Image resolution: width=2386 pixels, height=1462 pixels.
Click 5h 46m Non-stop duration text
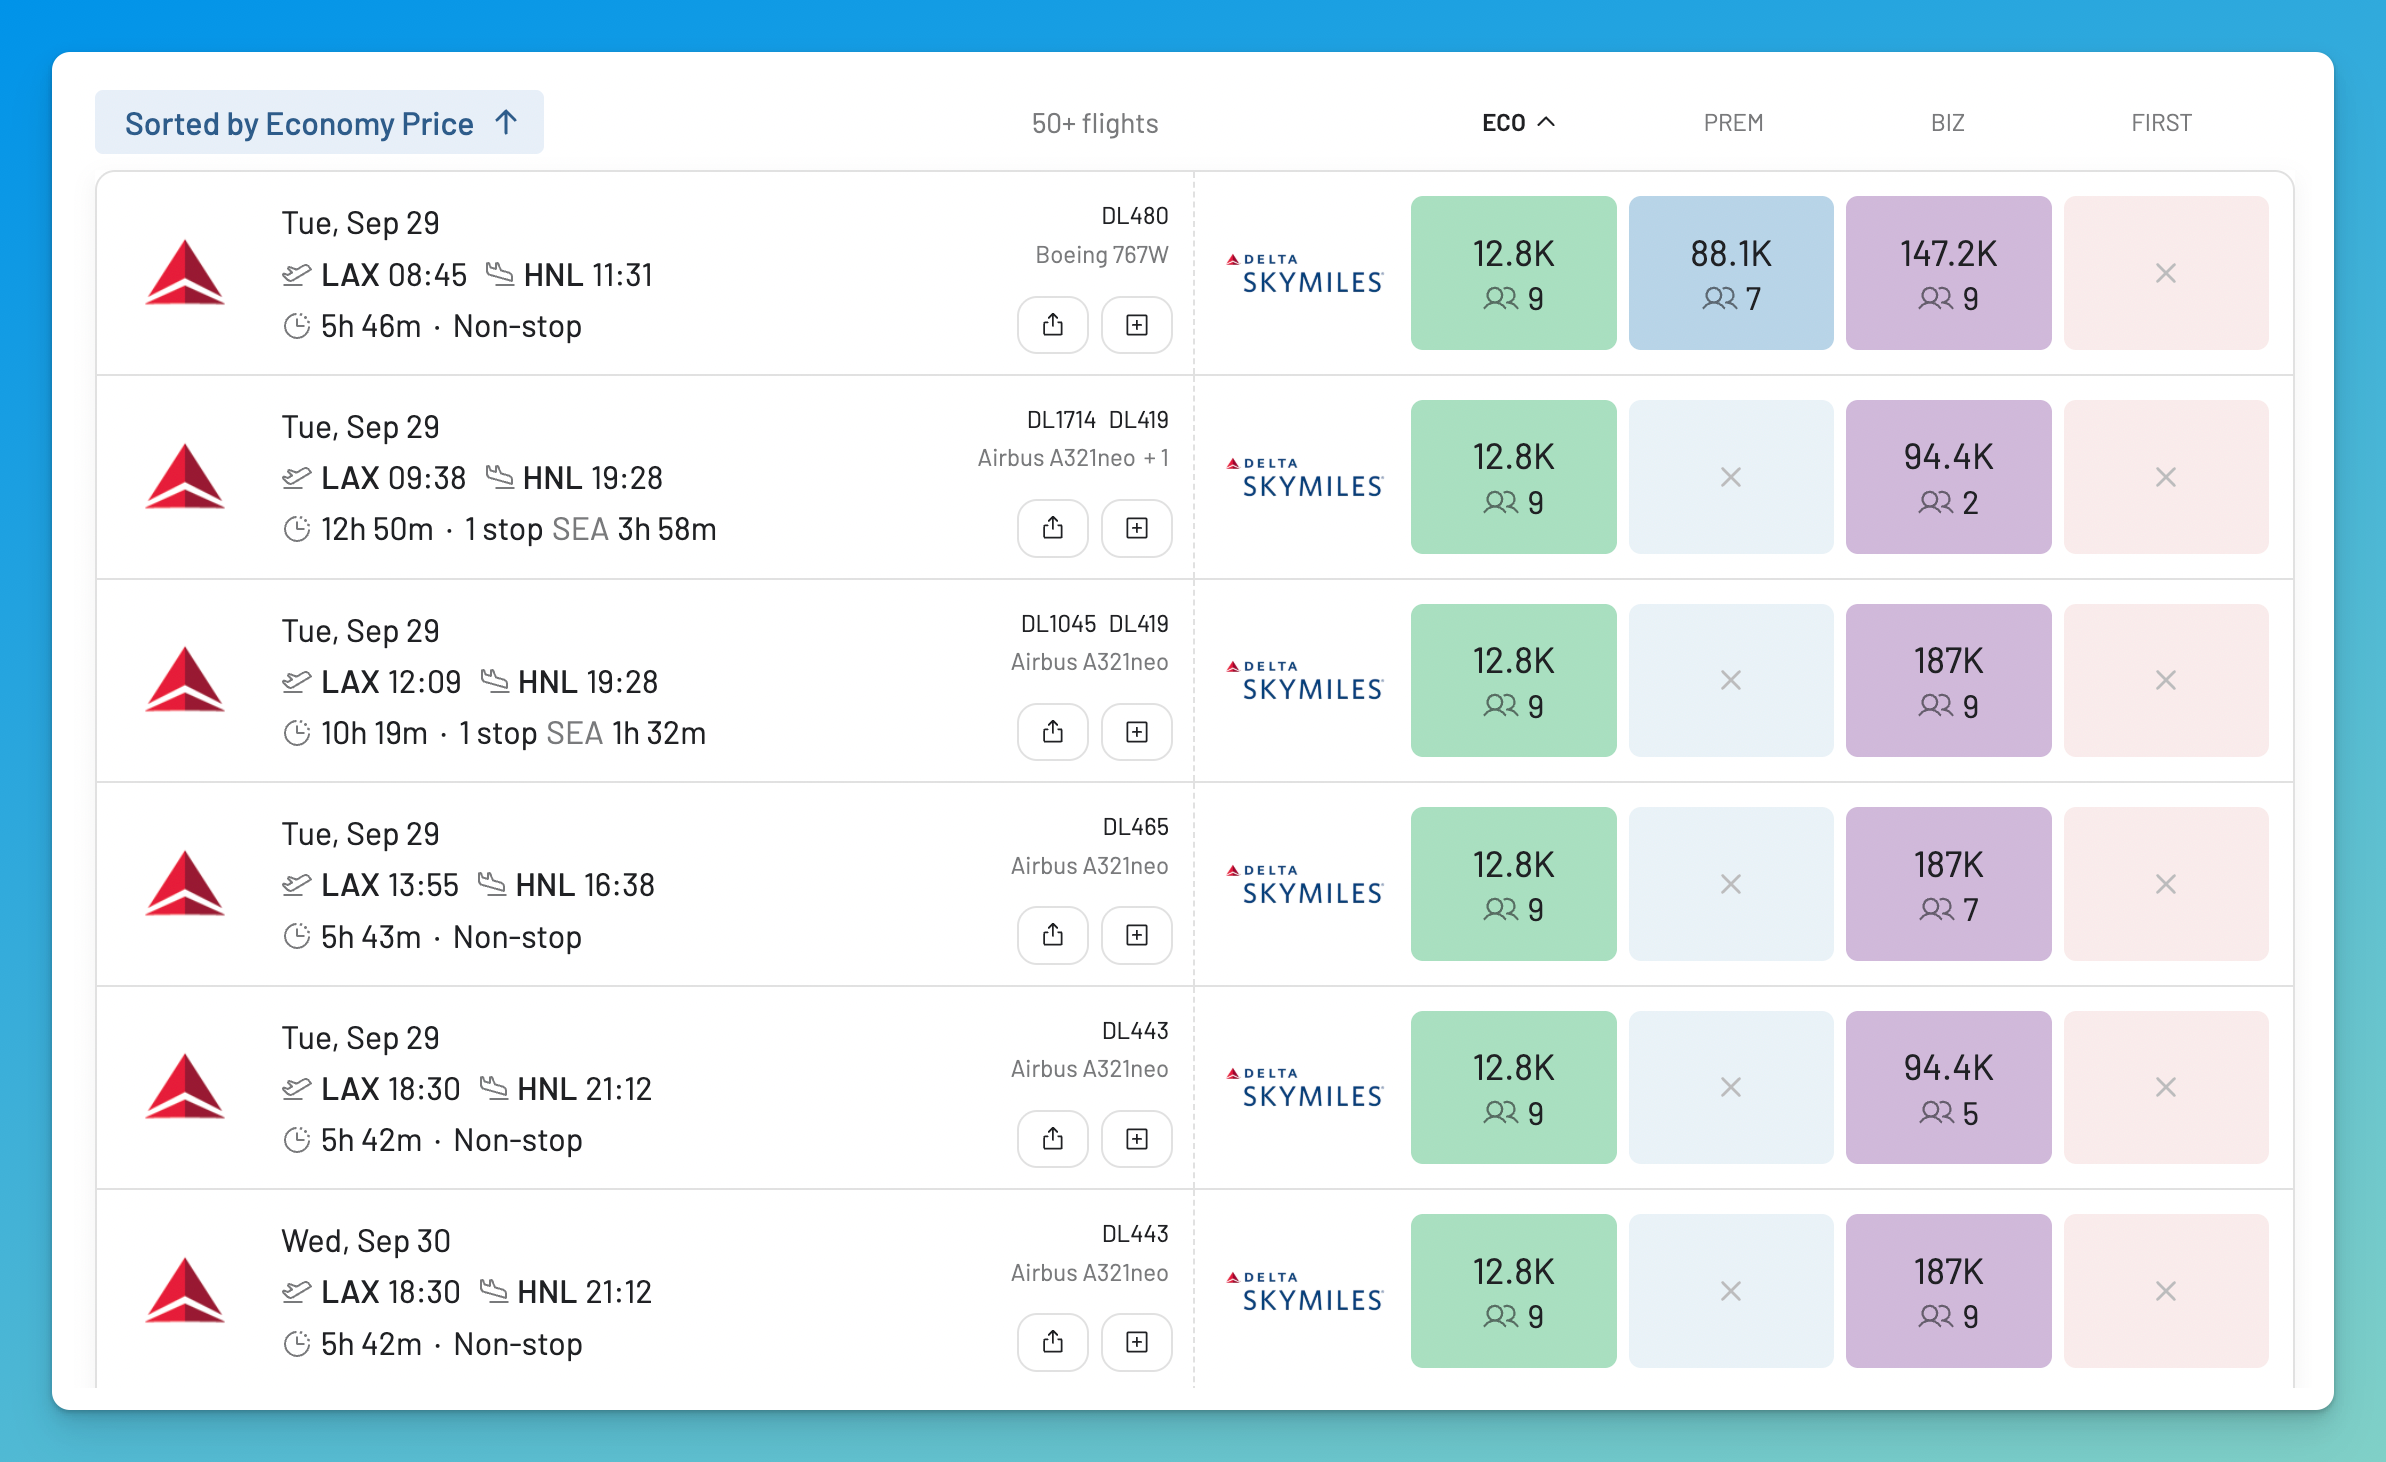pyautogui.click(x=451, y=326)
